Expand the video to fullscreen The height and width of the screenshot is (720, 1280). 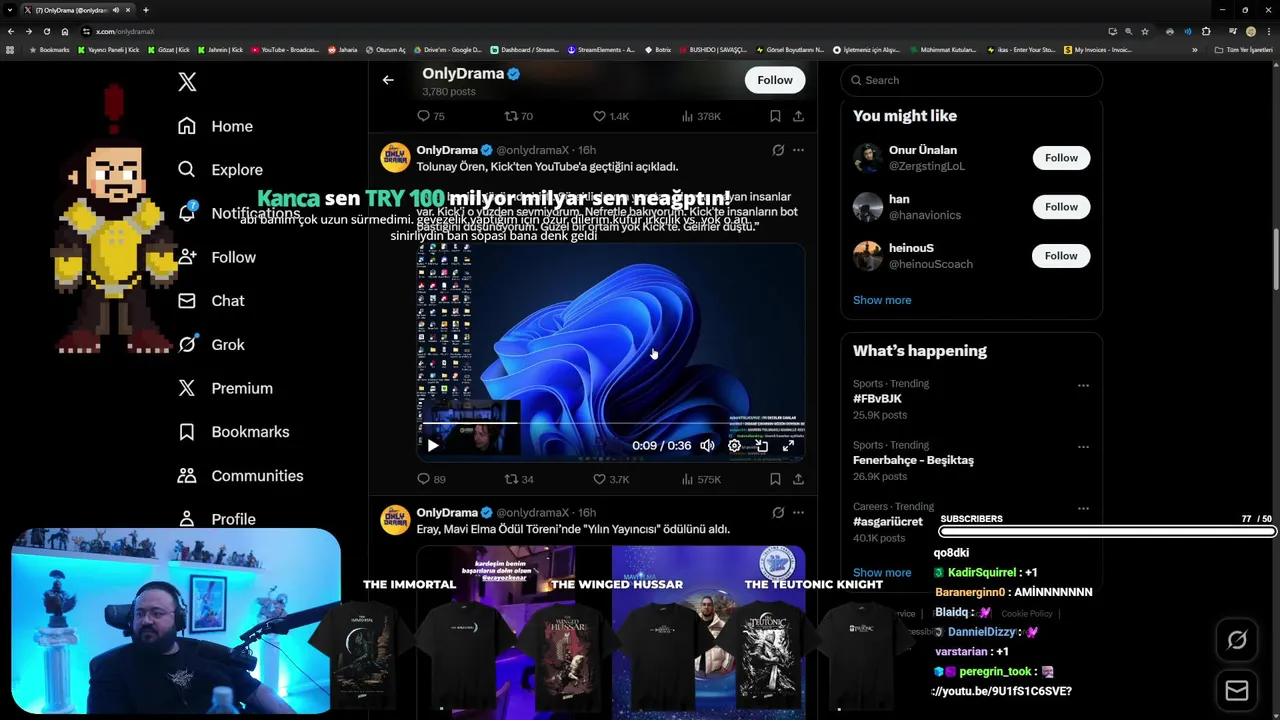click(x=788, y=446)
